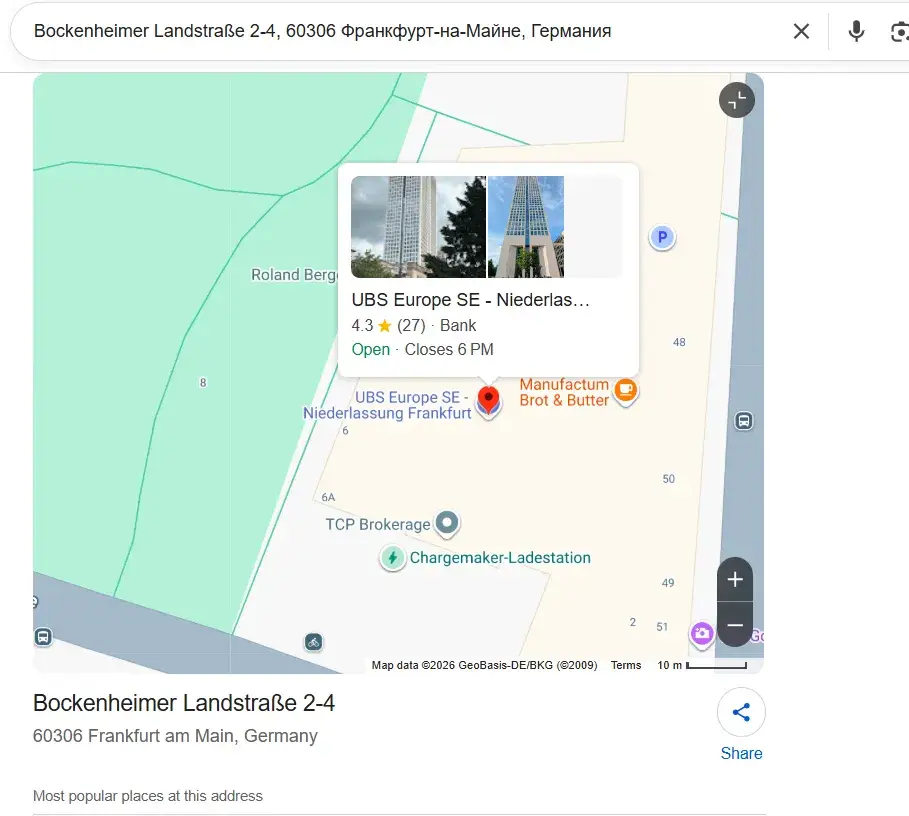Open the Chargemaker-Ladestation charging marker
This screenshot has width=909, height=816.
392,558
